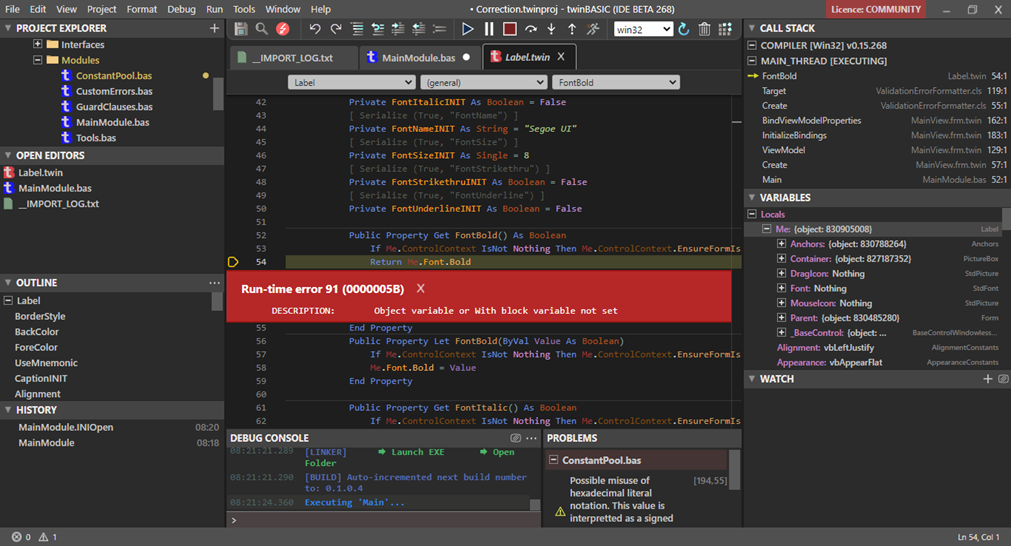Click the running-man icon
The height and width of the screenshot is (546, 1011).
point(593,29)
